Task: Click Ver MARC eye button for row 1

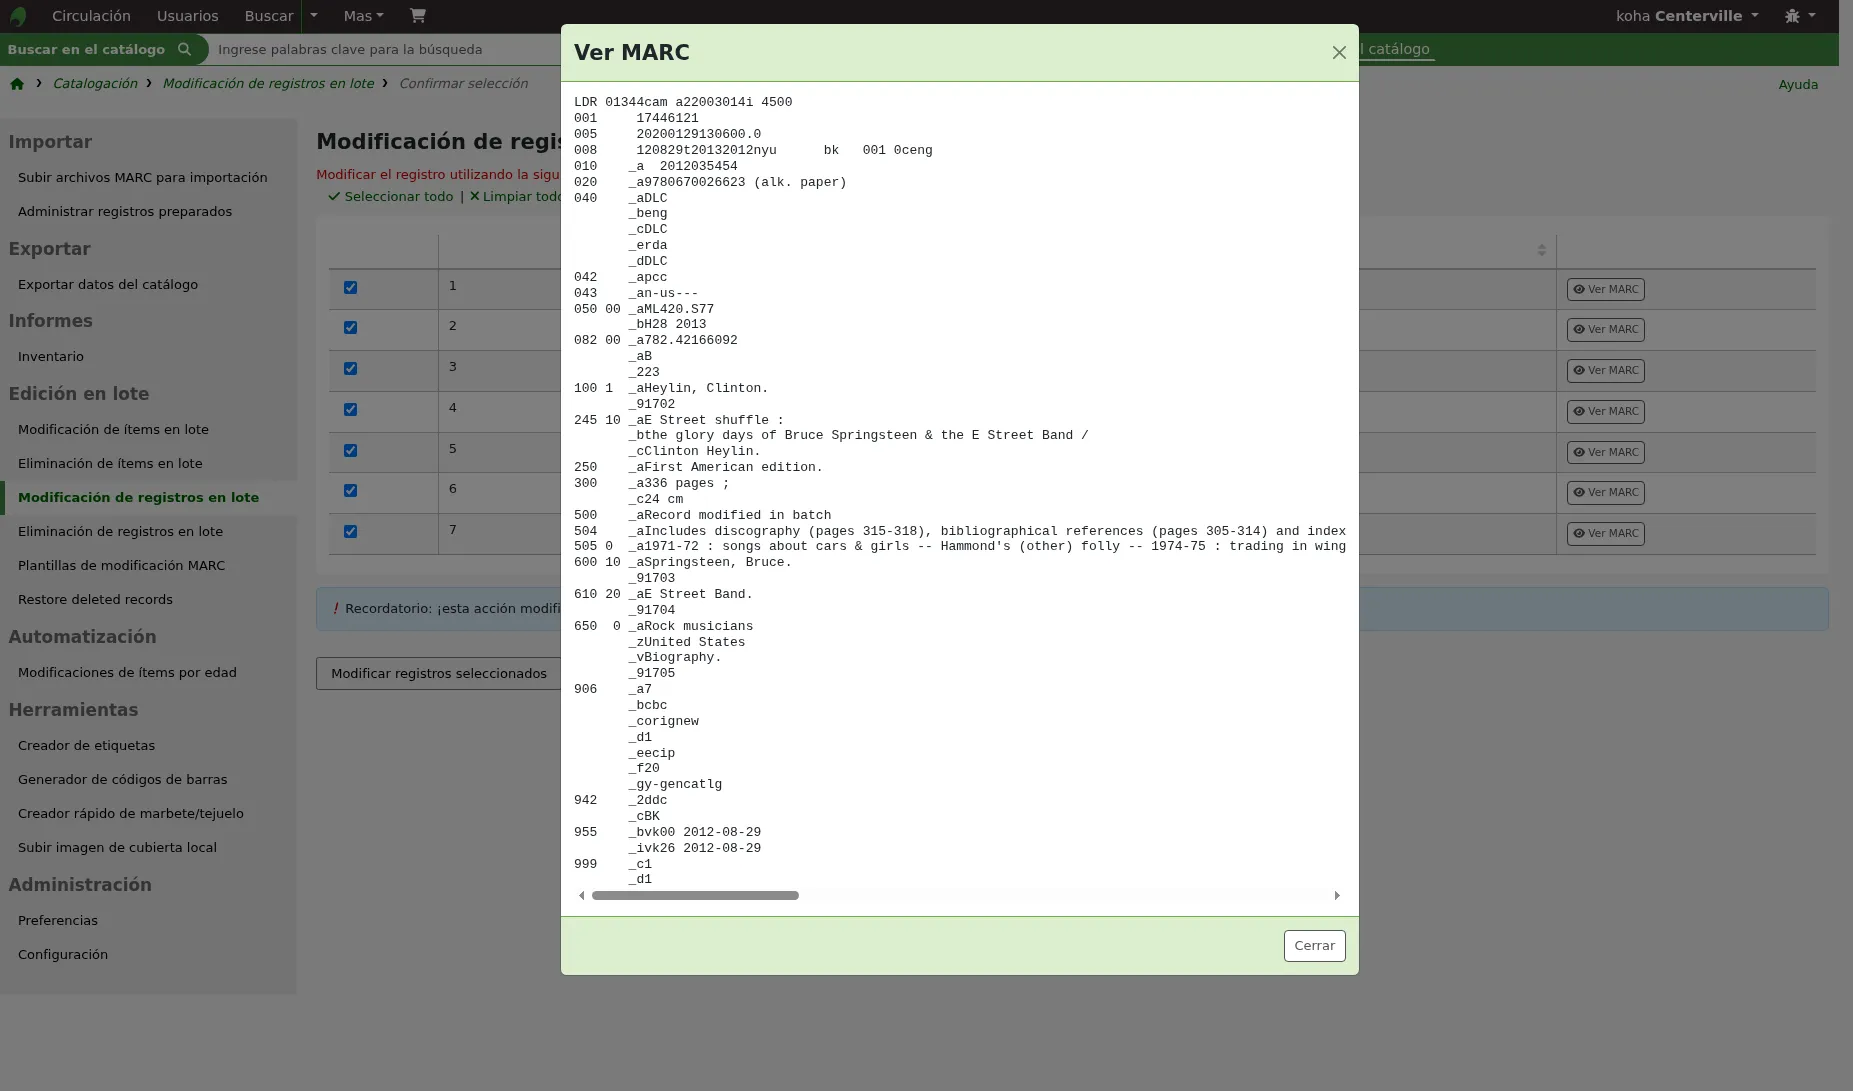Action: click(x=1605, y=290)
